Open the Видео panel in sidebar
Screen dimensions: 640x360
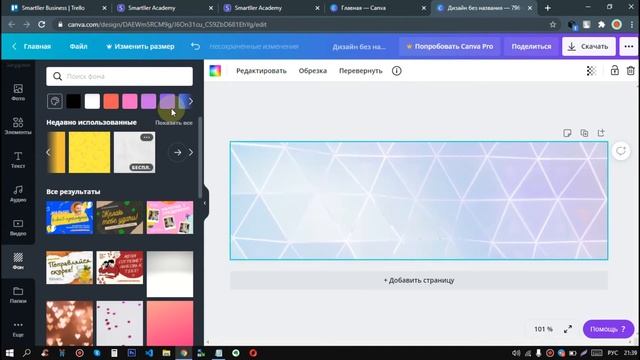pos(18,227)
